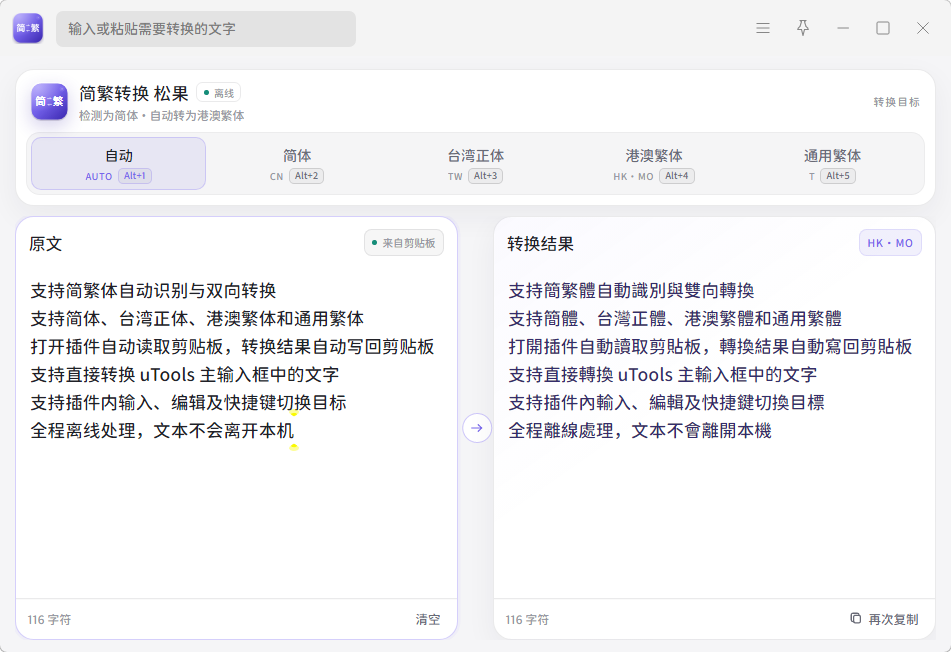Click subtitle 检测为简体 • 自动转为港澳繁体
The height and width of the screenshot is (652, 951).
161,116
